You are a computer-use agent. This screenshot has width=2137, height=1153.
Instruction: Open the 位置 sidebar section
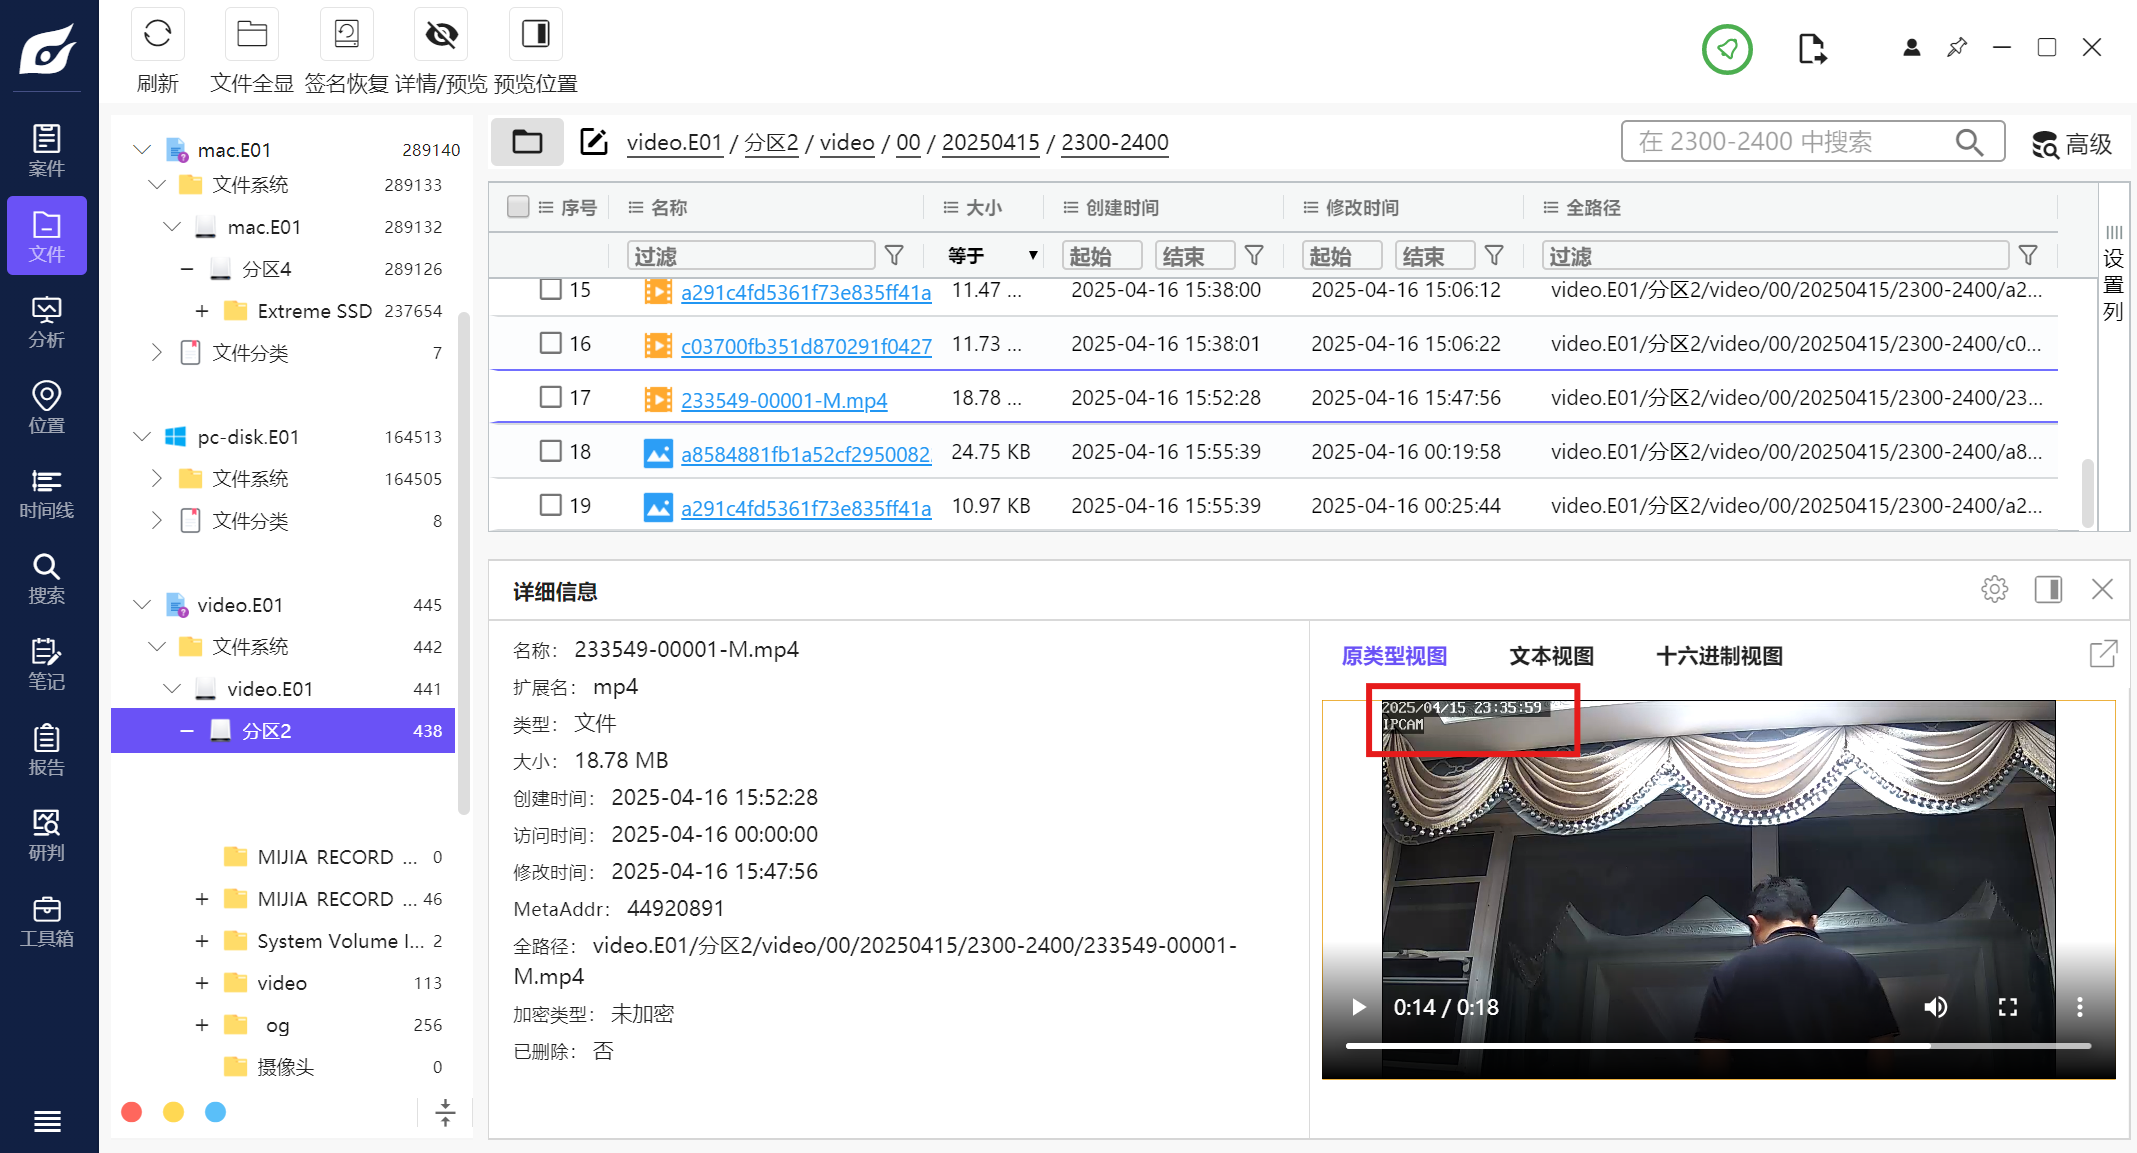(x=47, y=407)
